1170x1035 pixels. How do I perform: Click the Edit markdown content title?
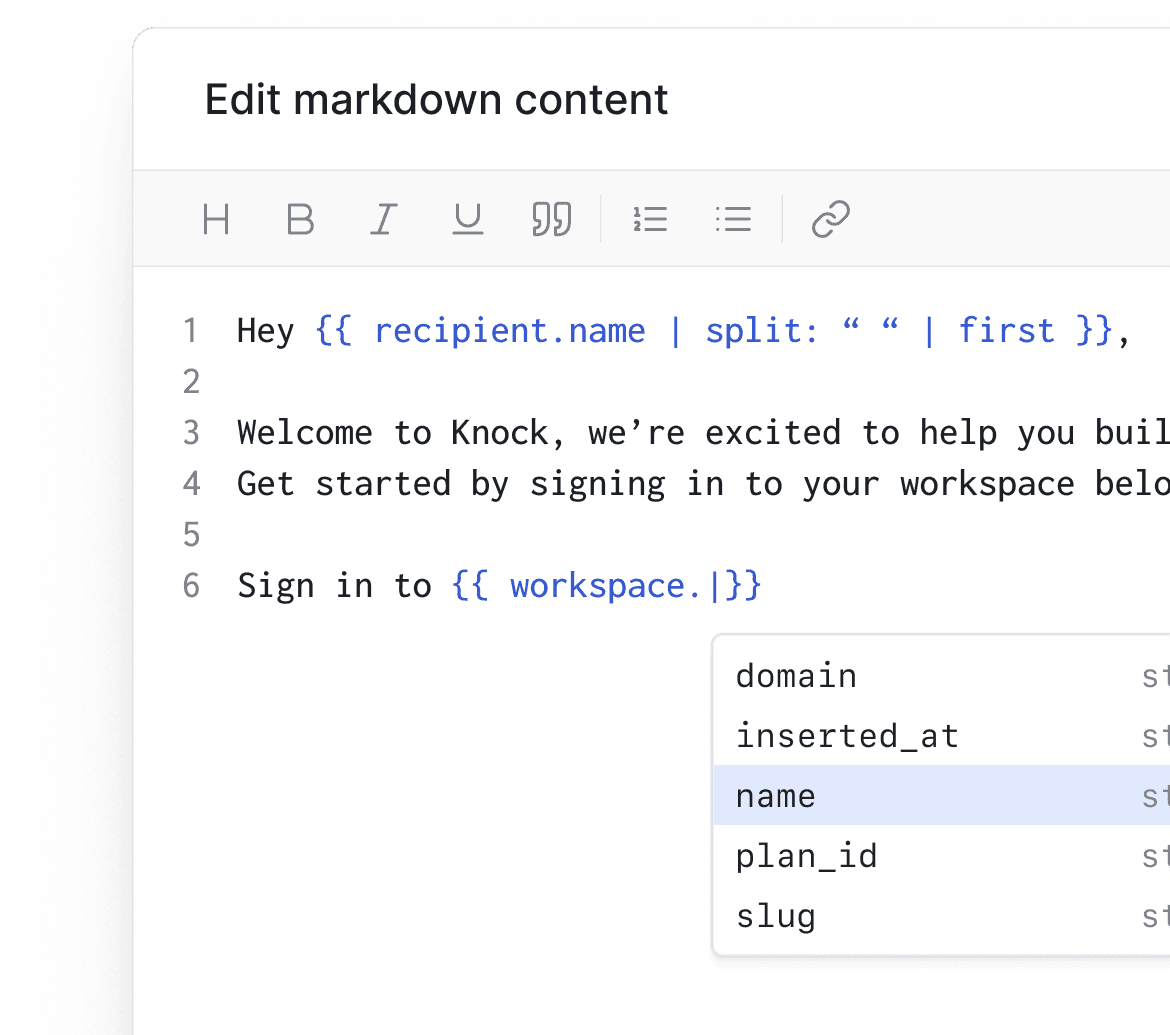tap(436, 99)
